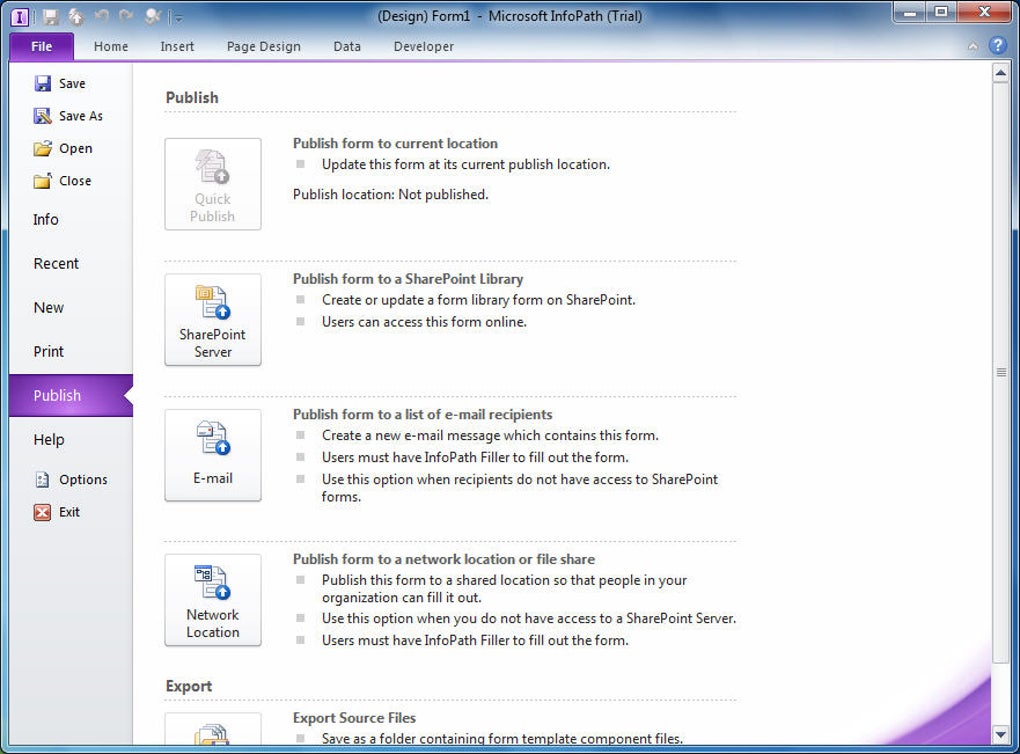Click the Save floppy disk icon in sidebar
This screenshot has height=754, width=1020.
click(42, 83)
